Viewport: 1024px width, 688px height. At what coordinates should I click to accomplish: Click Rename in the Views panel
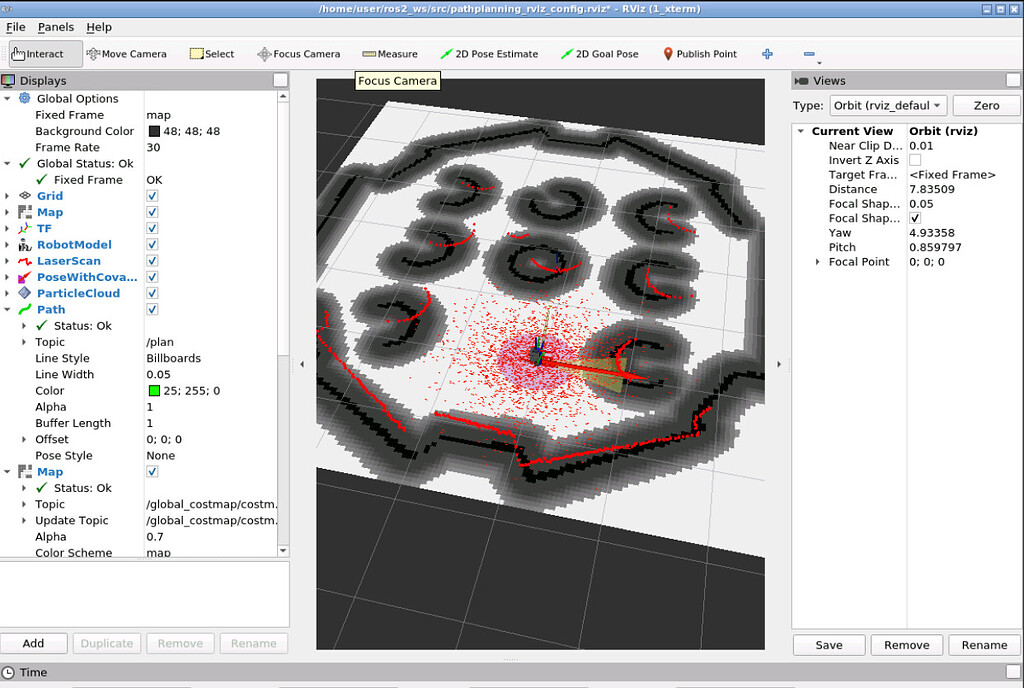point(984,645)
